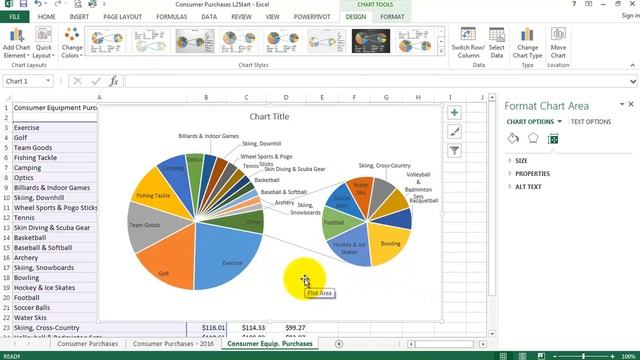Select the Size & Properties icon
Screen dimensions: 640x360
553,139
